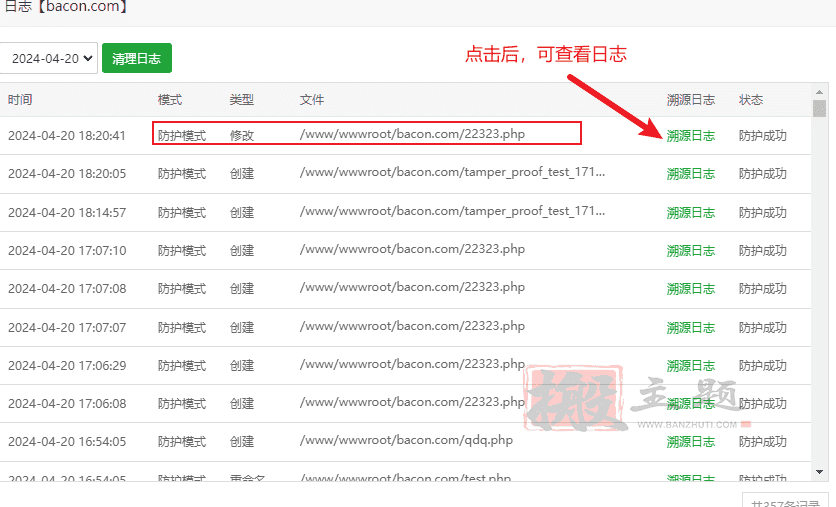The image size is (836, 507).
Task: Open 溯源日志 link for 17:07:07 row
Action: 690,327
